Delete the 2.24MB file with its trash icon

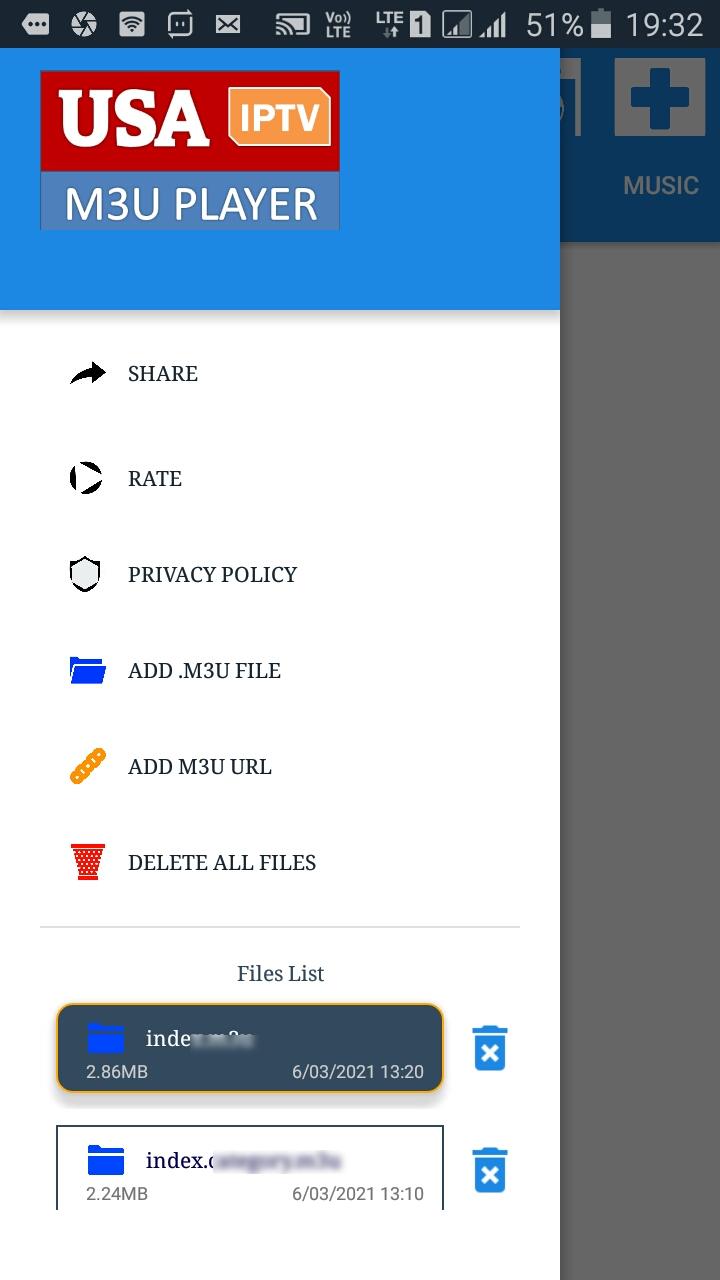(x=490, y=1170)
